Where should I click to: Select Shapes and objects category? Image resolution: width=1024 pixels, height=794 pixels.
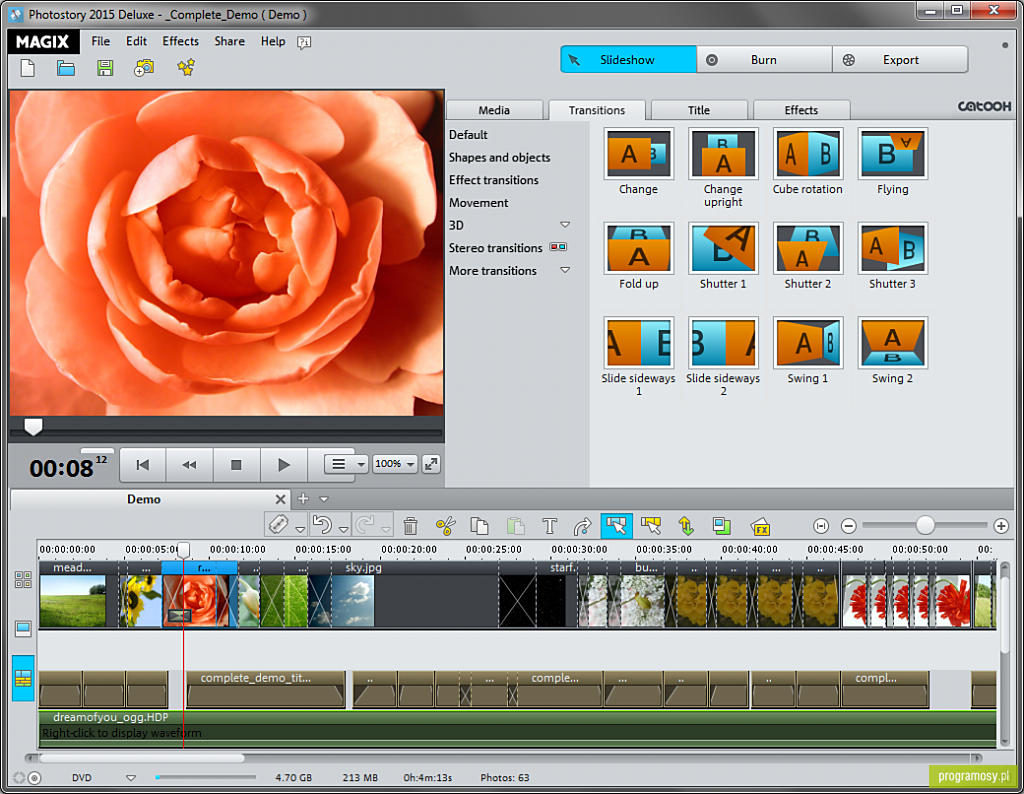click(x=500, y=157)
